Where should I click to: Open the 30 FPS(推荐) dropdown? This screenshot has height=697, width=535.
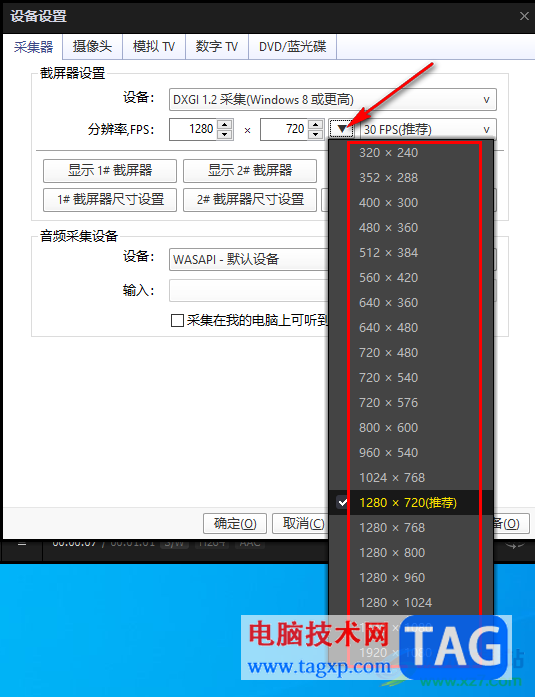(x=428, y=129)
